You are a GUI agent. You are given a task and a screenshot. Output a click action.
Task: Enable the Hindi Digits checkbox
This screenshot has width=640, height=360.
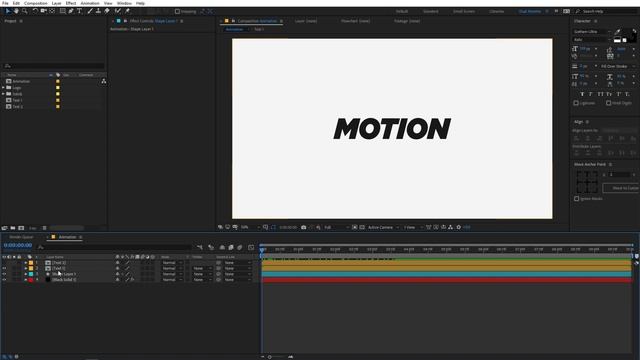(x=609, y=103)
